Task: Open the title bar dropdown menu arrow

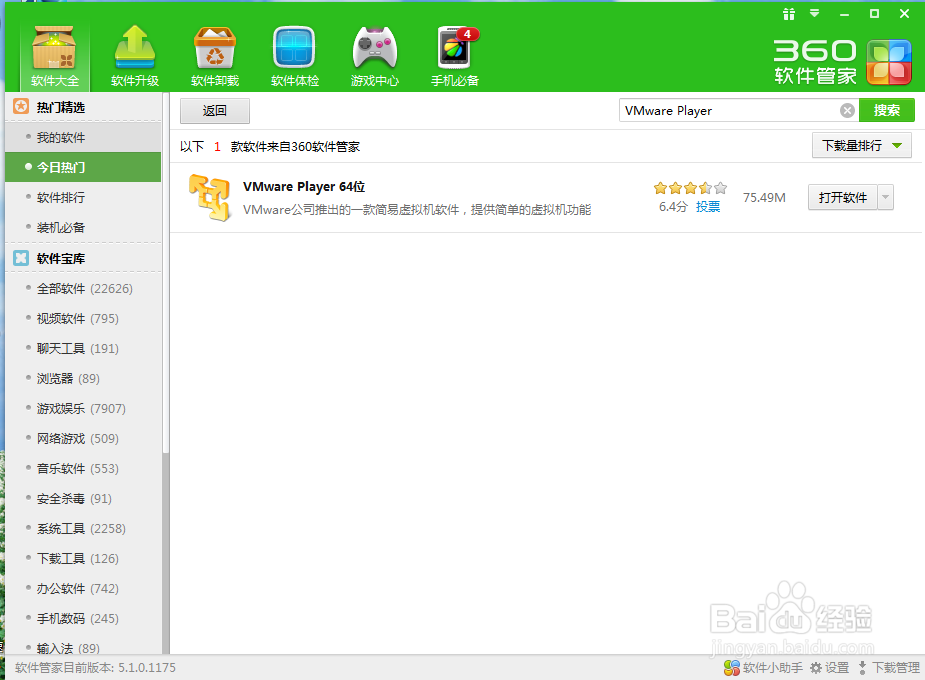Action: 815,13
